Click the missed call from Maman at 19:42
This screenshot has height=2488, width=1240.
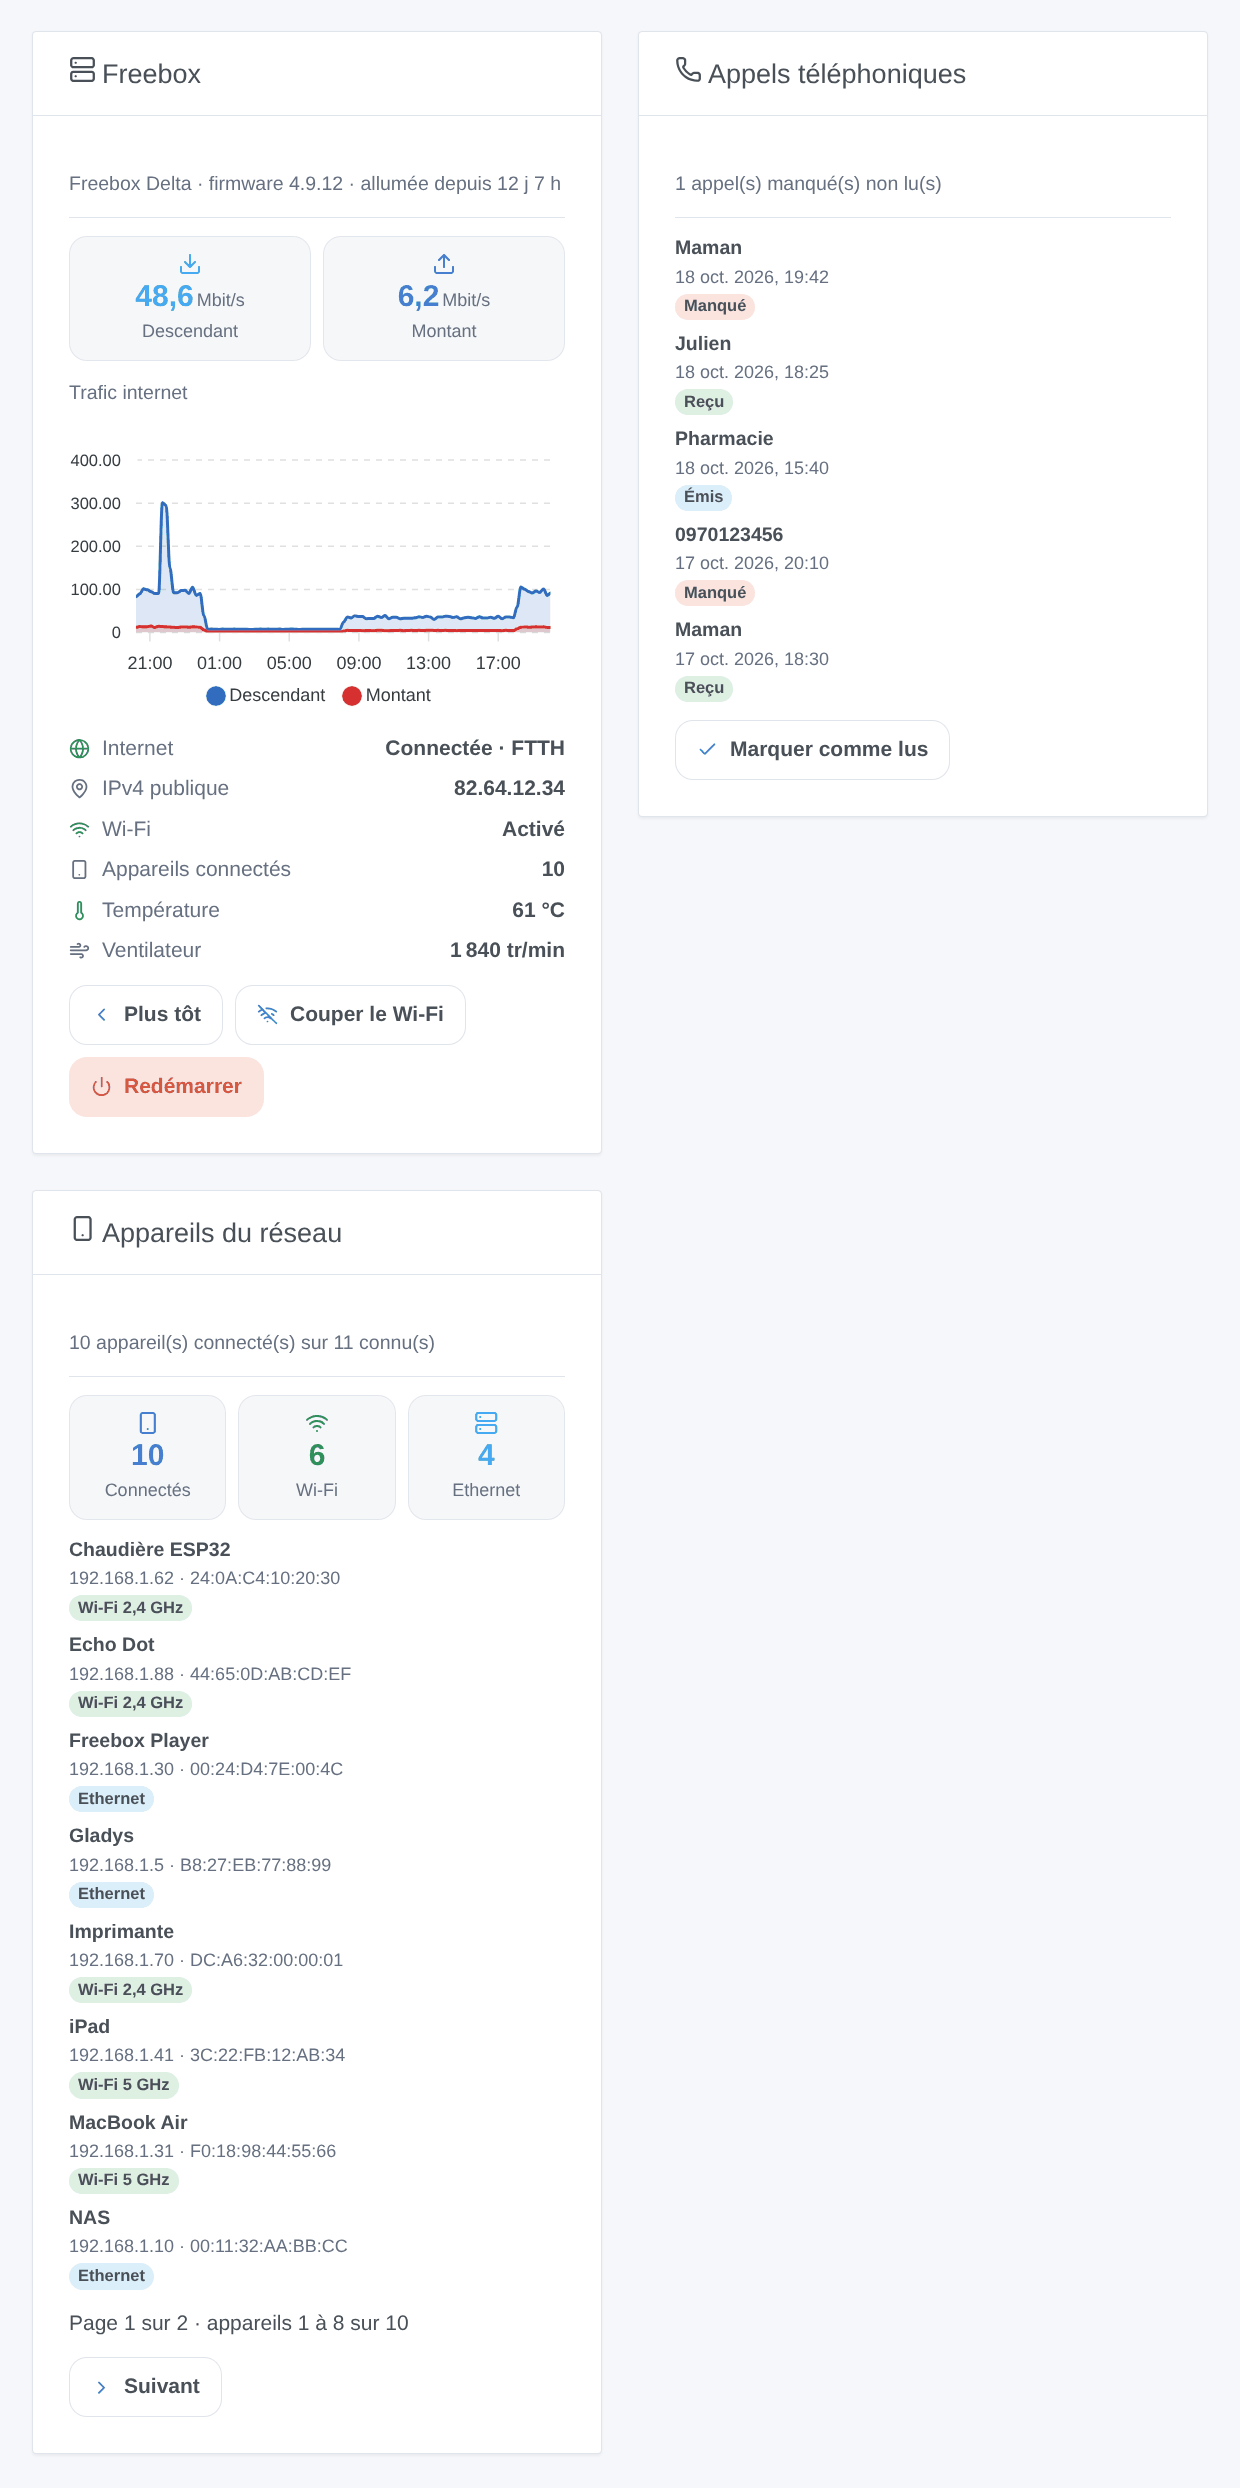(x=923, y=277)
